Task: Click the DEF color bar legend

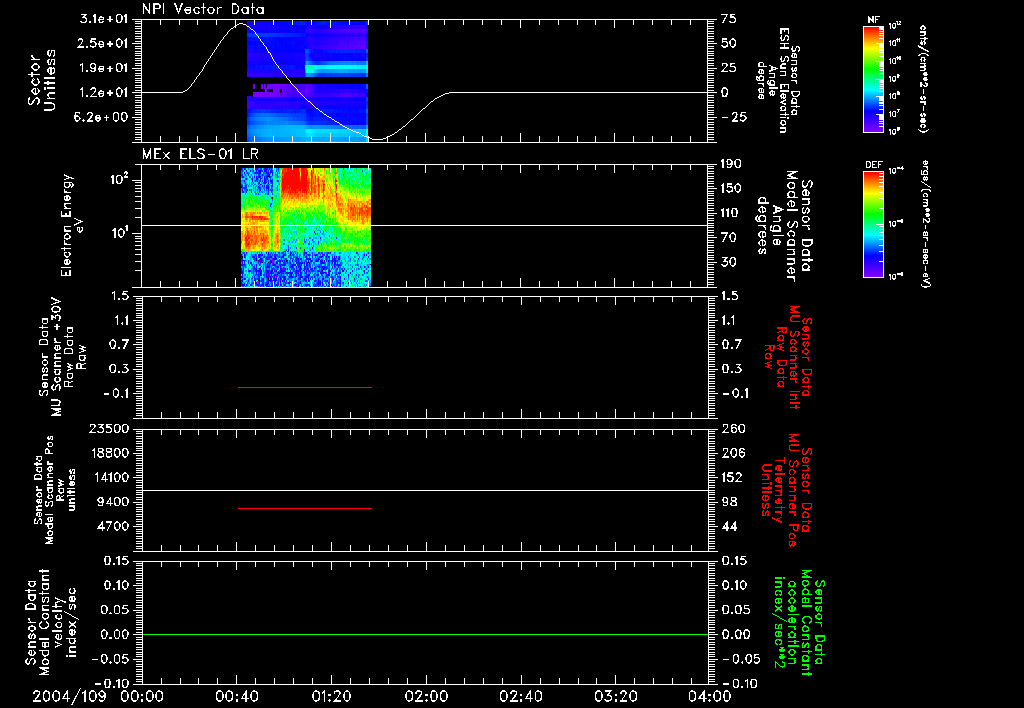Action: (874, 224)
